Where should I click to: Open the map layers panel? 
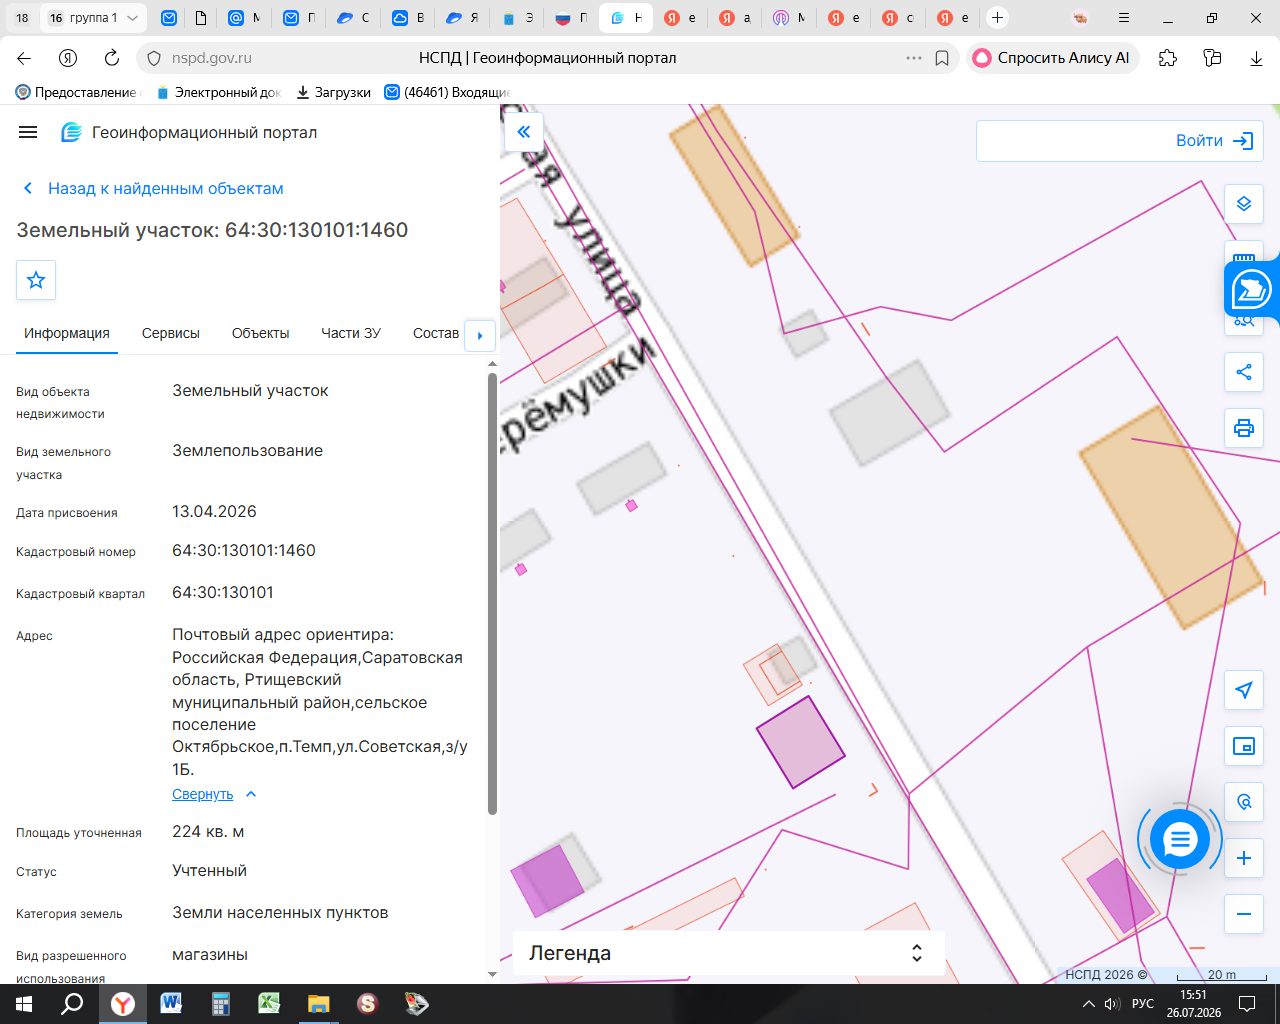(x=1244, y=204)
